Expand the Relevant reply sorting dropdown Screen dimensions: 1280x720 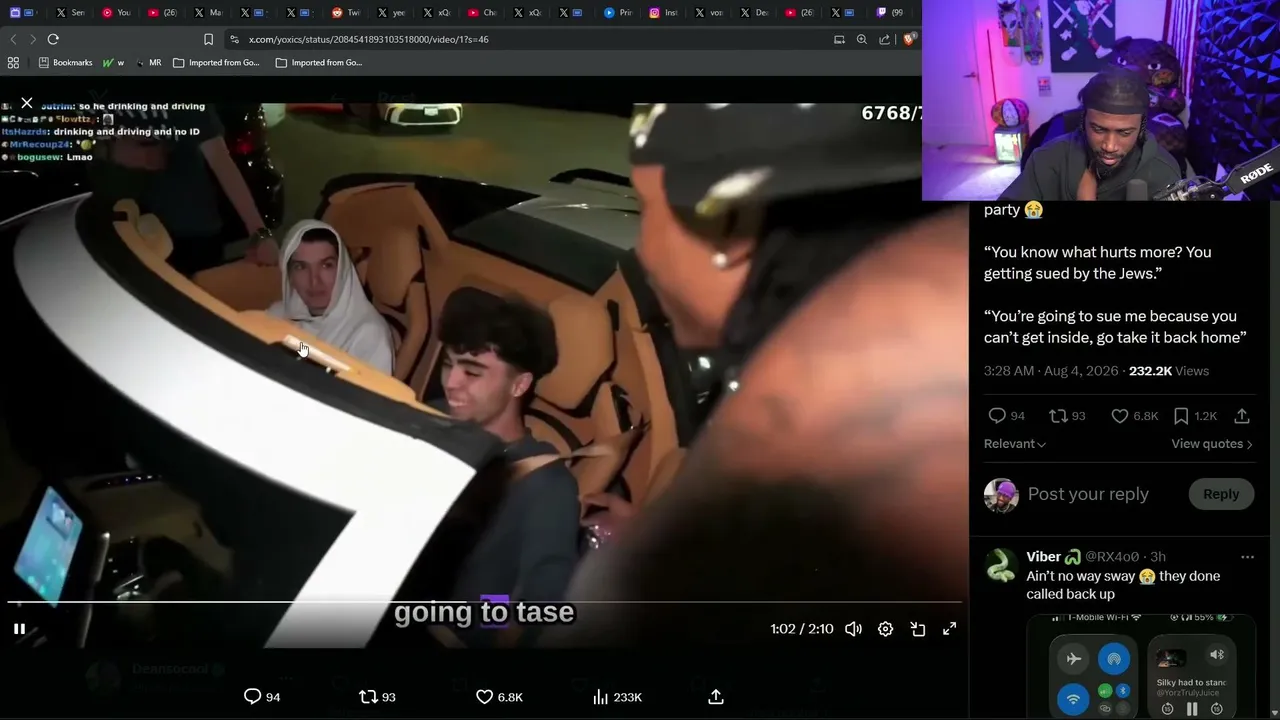tap(1015, 444)
